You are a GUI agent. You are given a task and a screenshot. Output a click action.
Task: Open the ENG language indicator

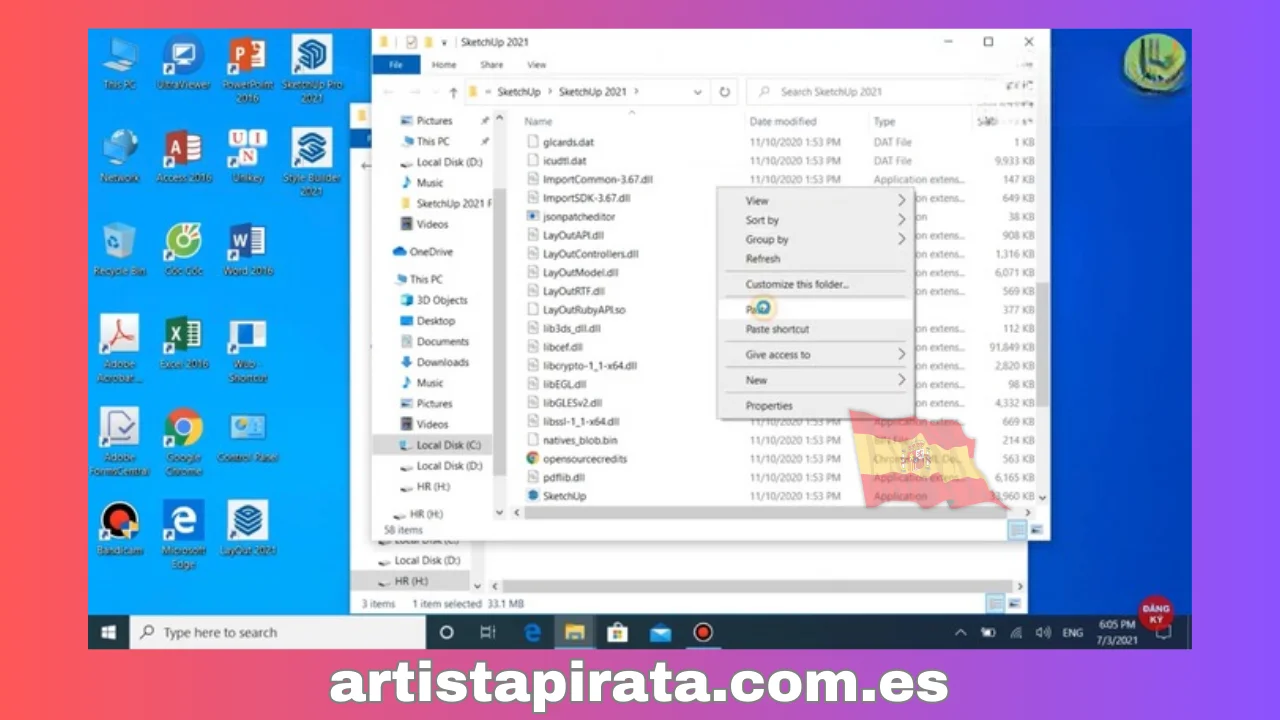1072,632
